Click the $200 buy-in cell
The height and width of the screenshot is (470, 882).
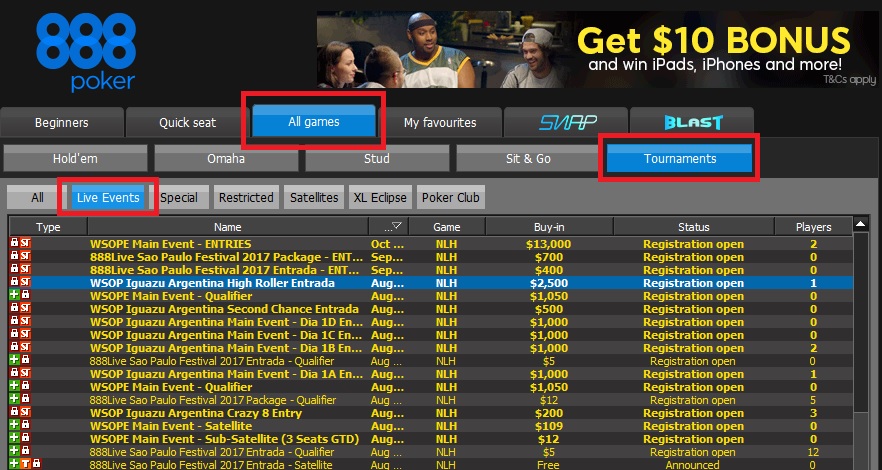point(548,413)
